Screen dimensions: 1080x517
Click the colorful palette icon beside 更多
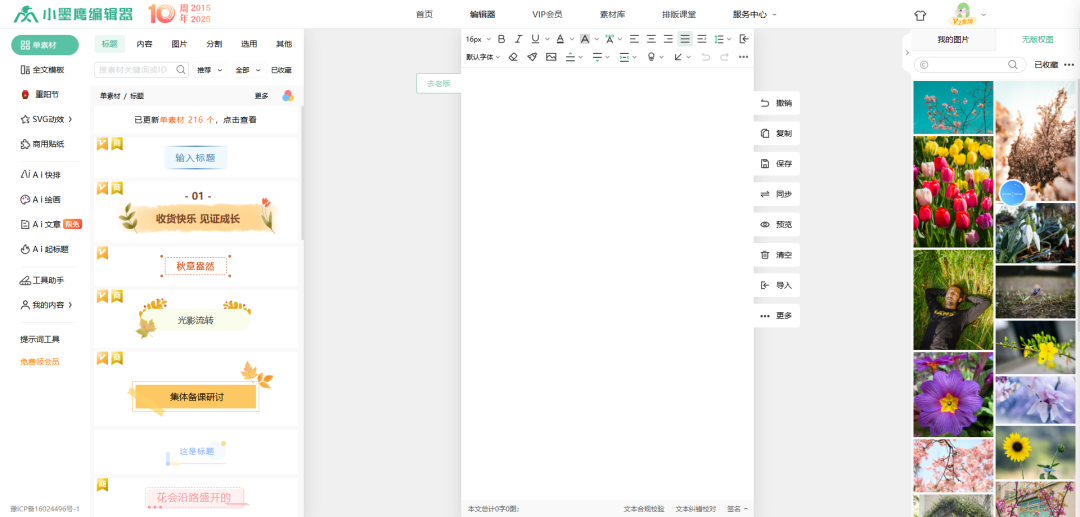(287, 96)
